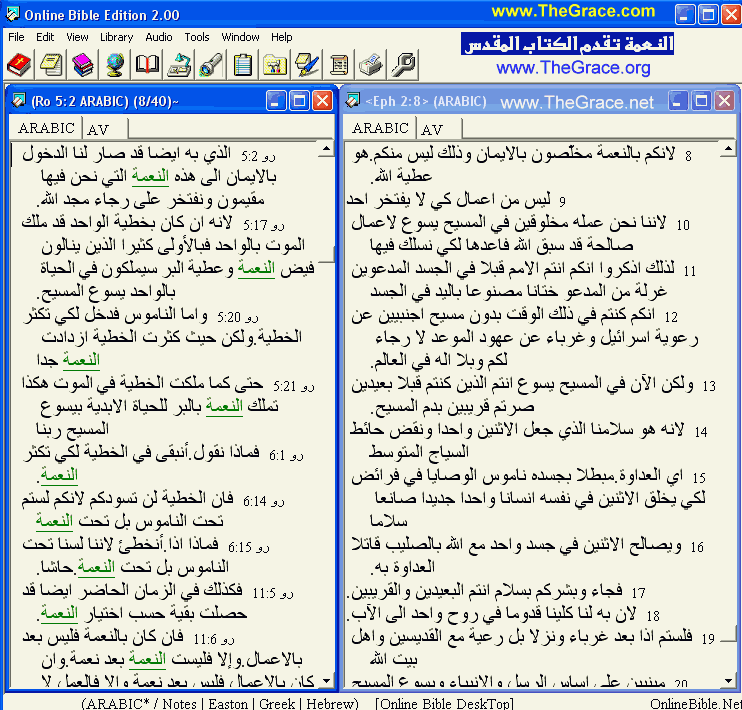Click the Eph 2:8 window's title icon
Screen dimensions: 742x710
click(x=353, y=100)
